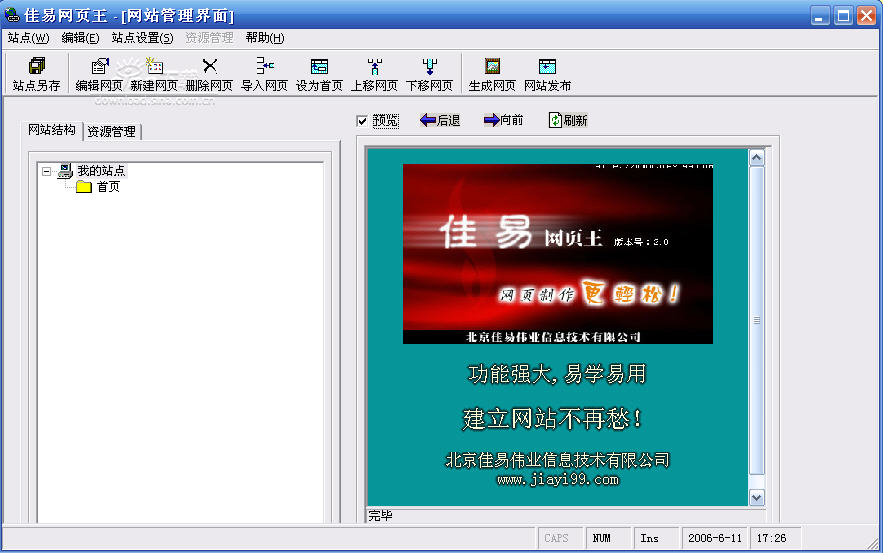The width and height of the screenshot is (883, 553).
Task: Move page up with 上移网页 icon
Action: coord(374,74)
